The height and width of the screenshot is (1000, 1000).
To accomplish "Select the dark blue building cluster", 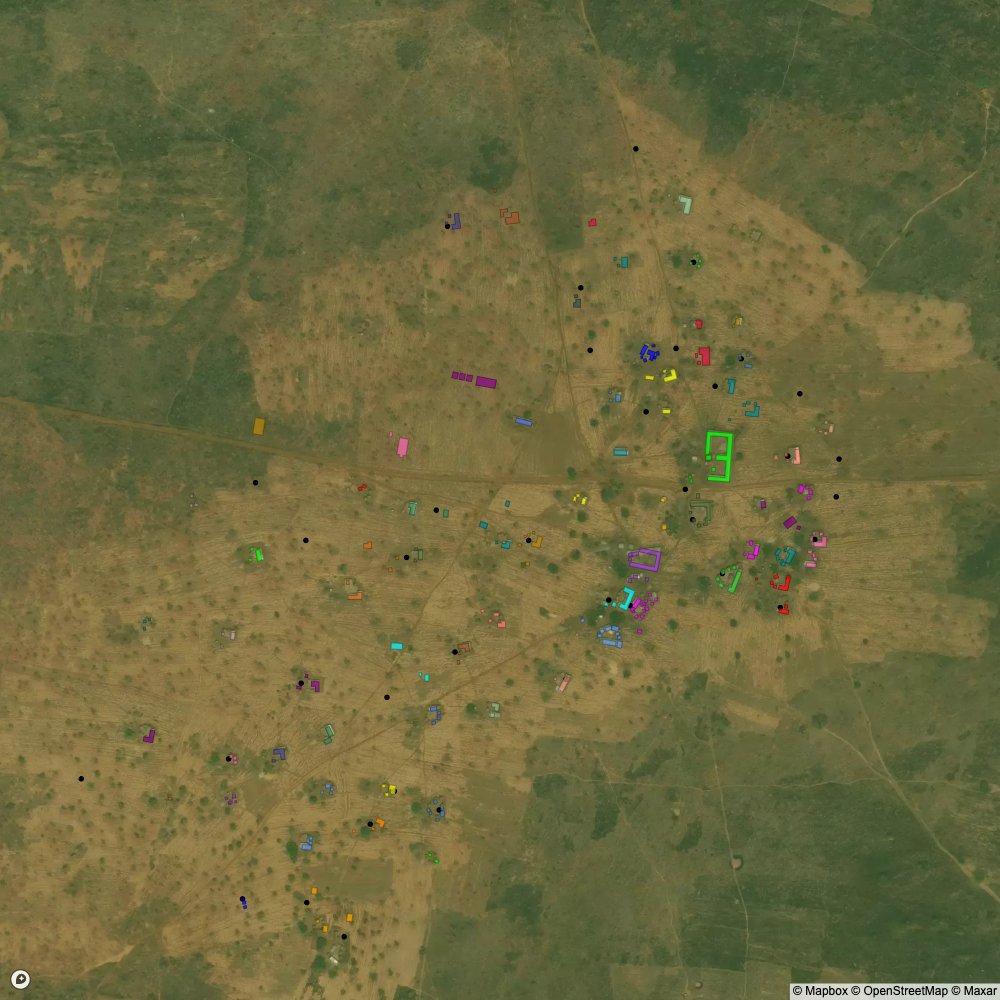I will pyautogui.click(x=649, y=352).
